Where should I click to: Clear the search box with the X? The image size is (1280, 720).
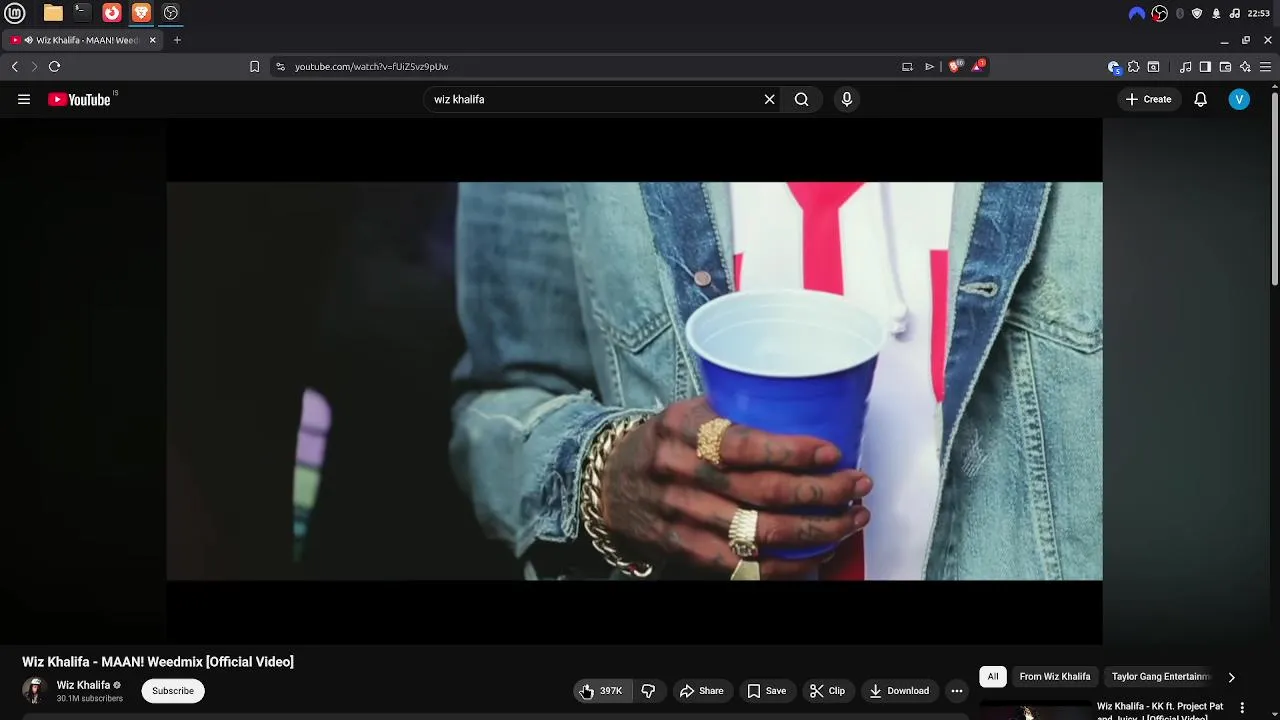click(x=770, y=99)
